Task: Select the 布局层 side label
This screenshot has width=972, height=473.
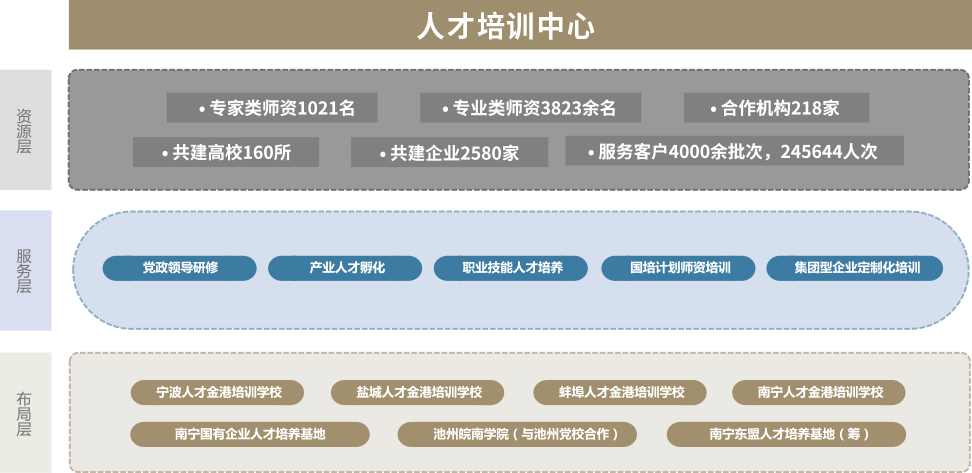Action: click(25, 412)
